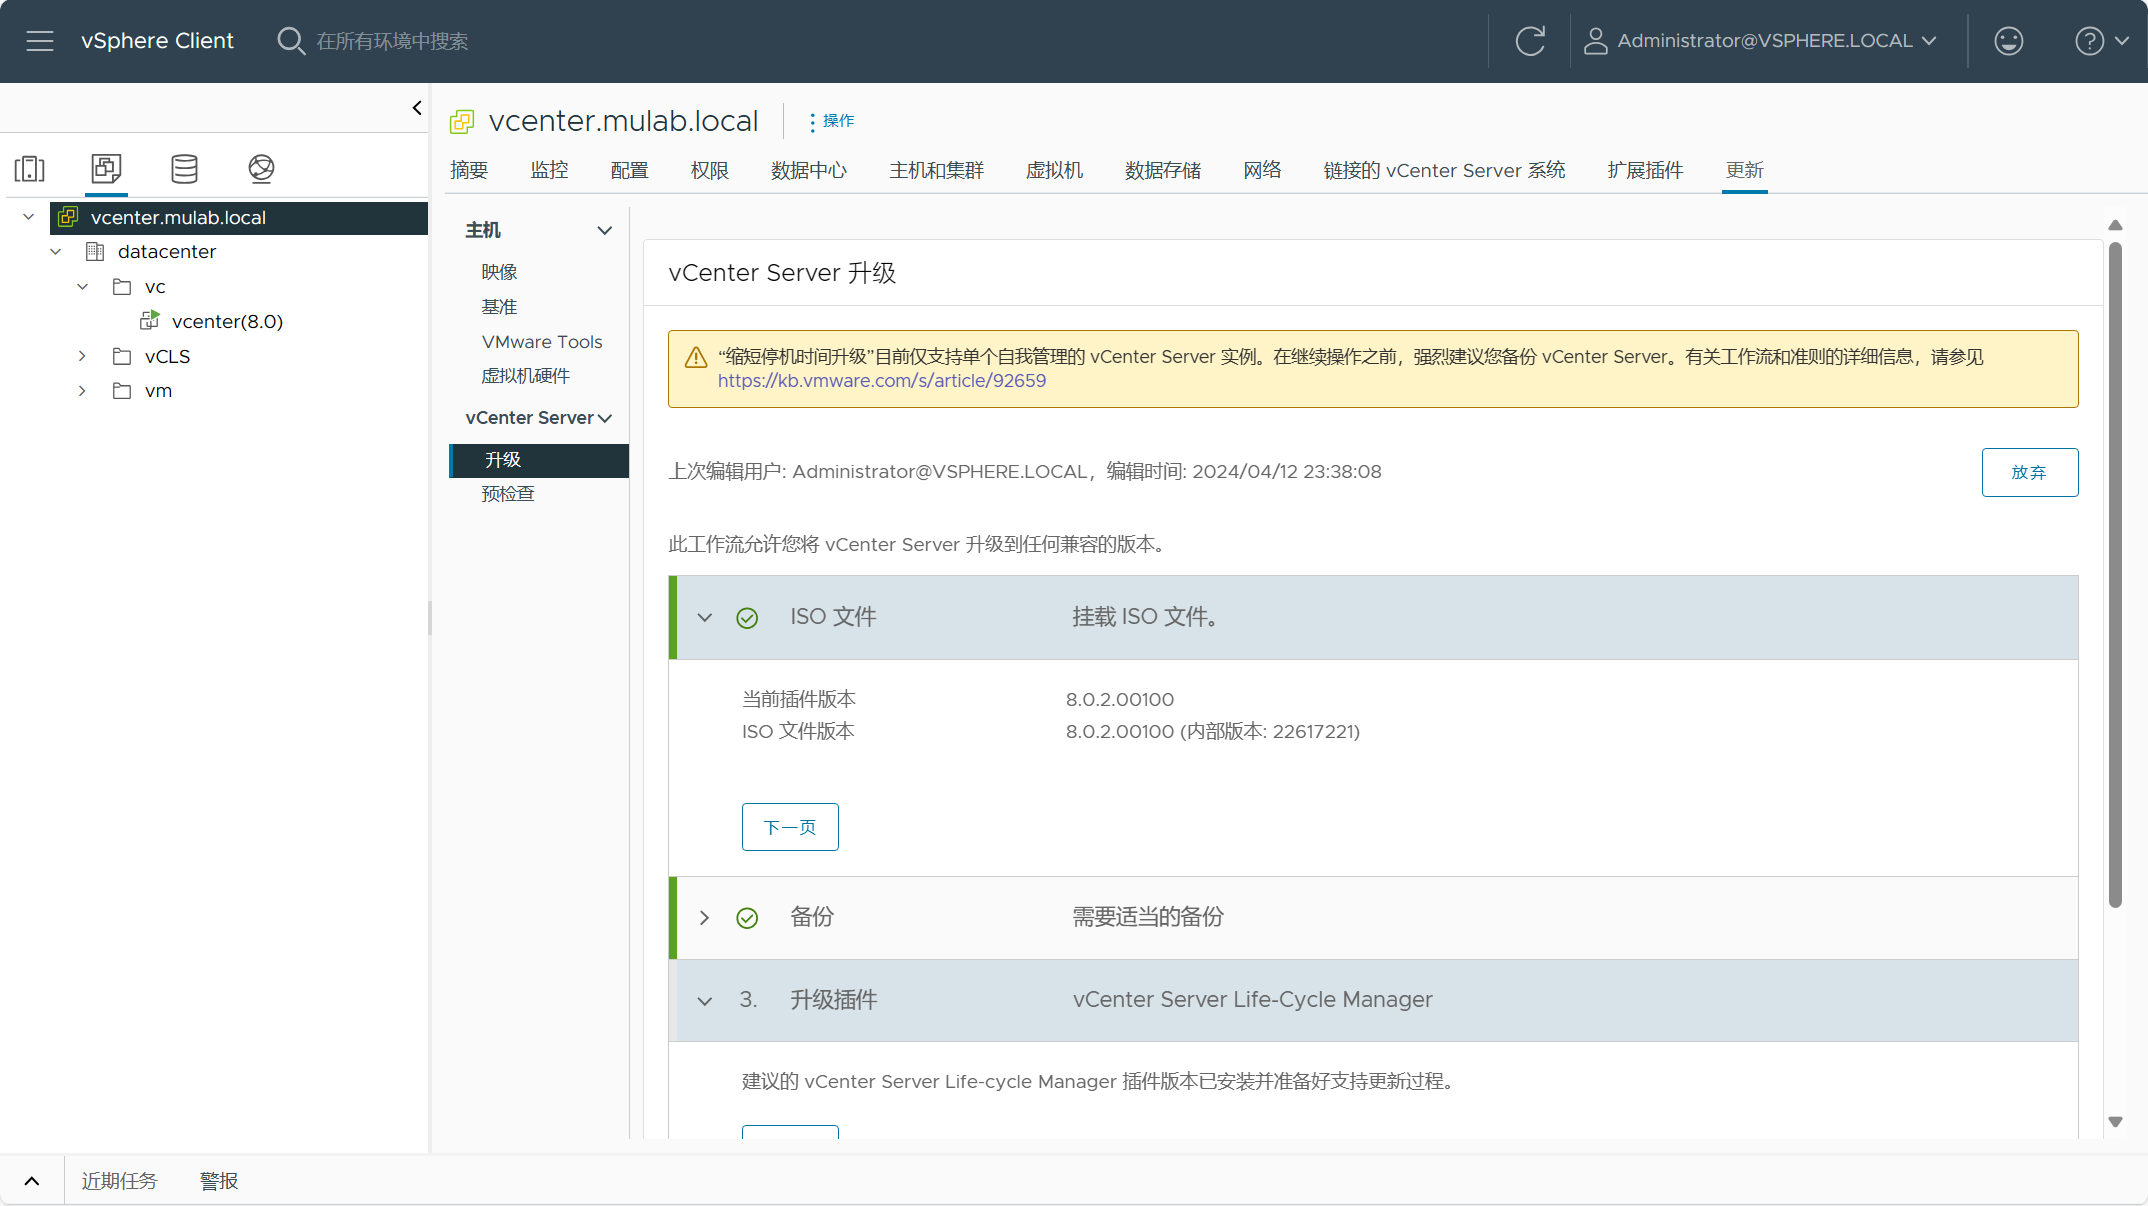
Task: Select vcenter(8.0) in the tree
Action: tap(227, 321)
